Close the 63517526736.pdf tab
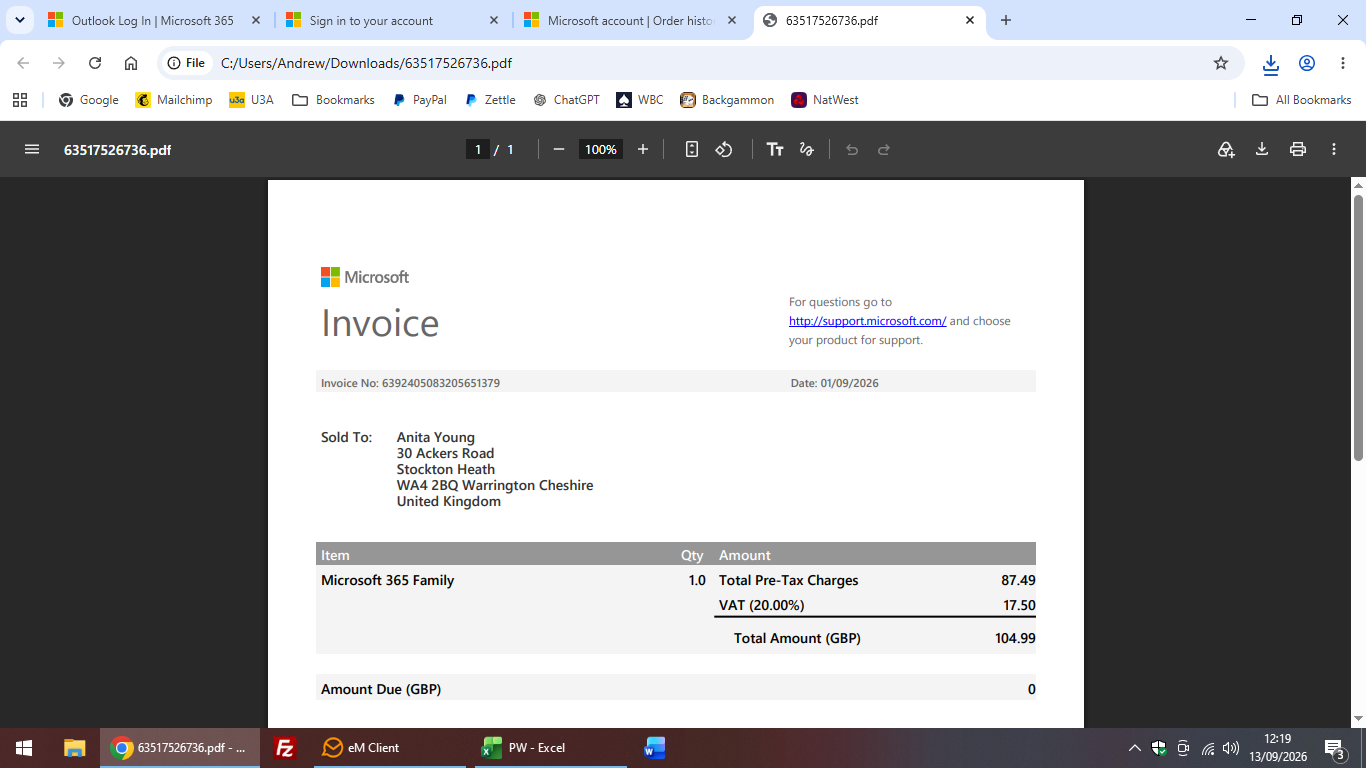 tap(970, 20)
